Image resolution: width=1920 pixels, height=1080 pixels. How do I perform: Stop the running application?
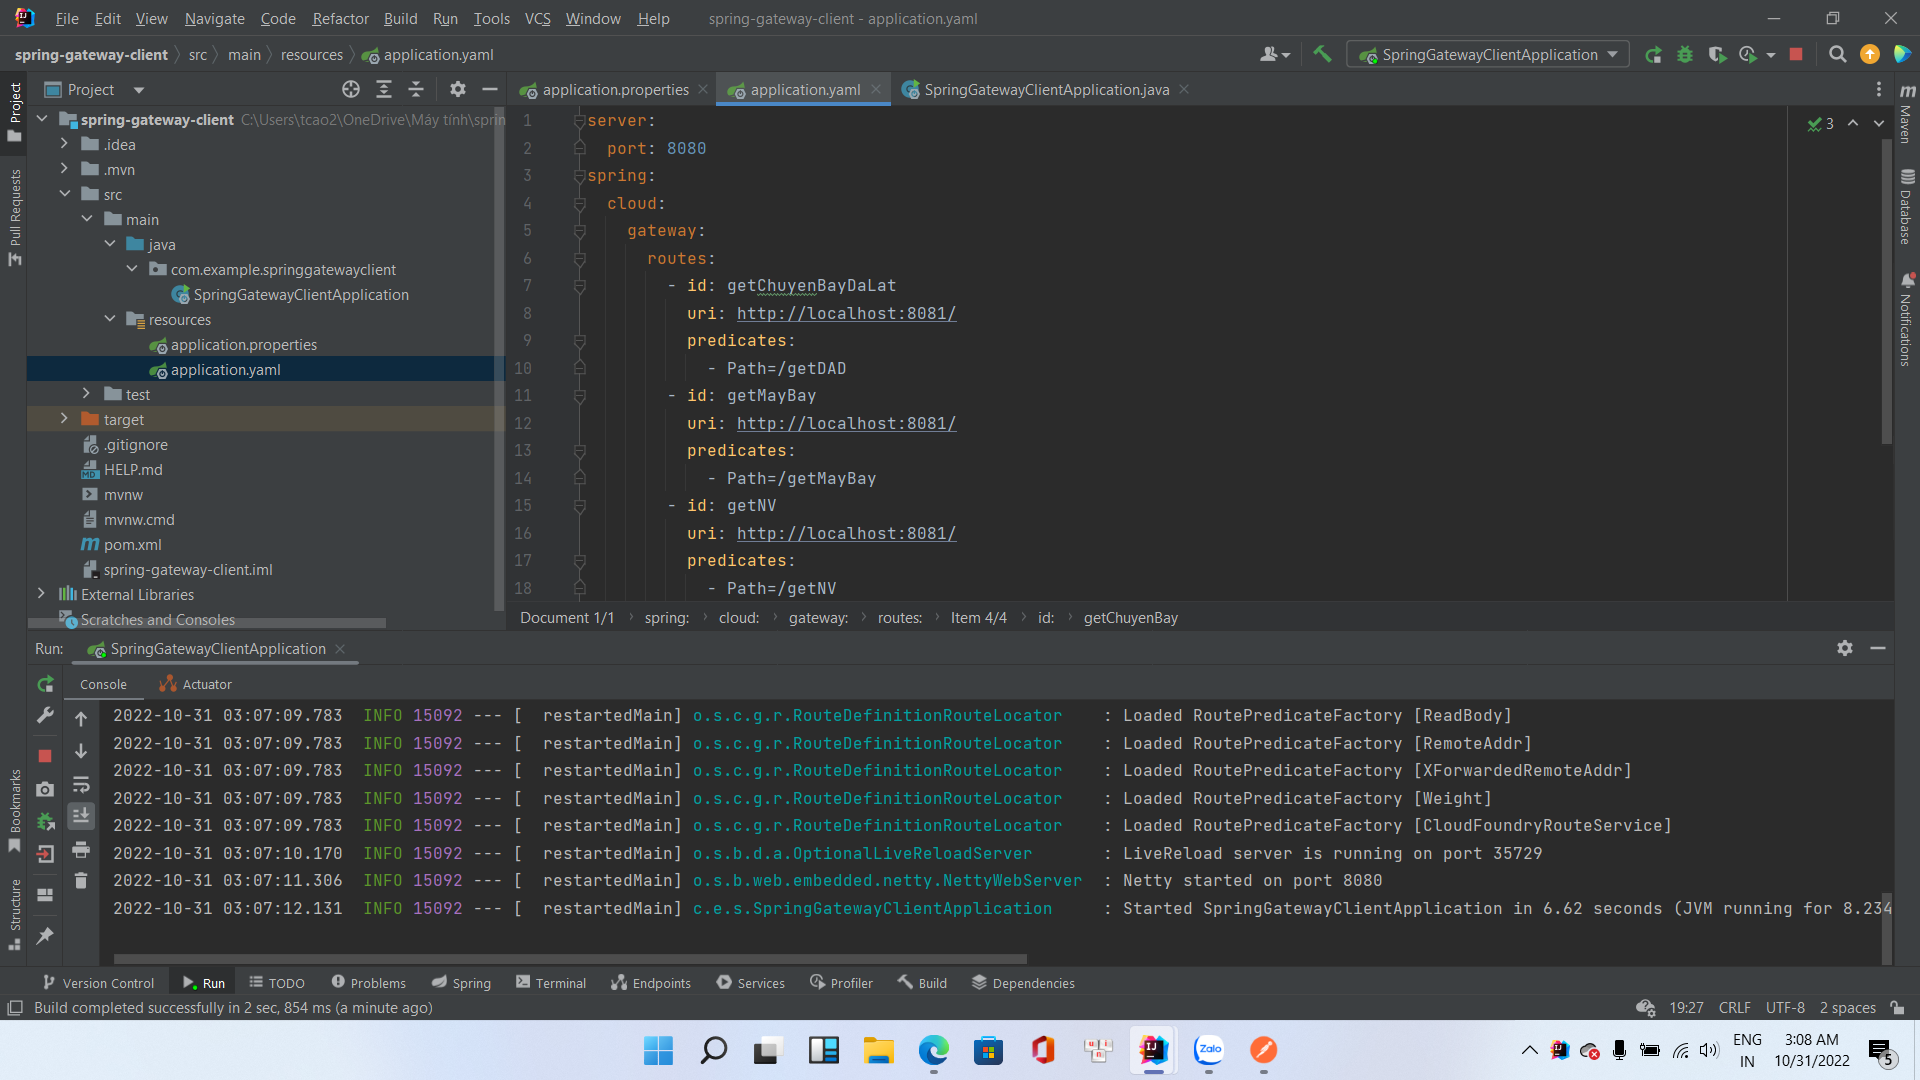[1796, 54]
